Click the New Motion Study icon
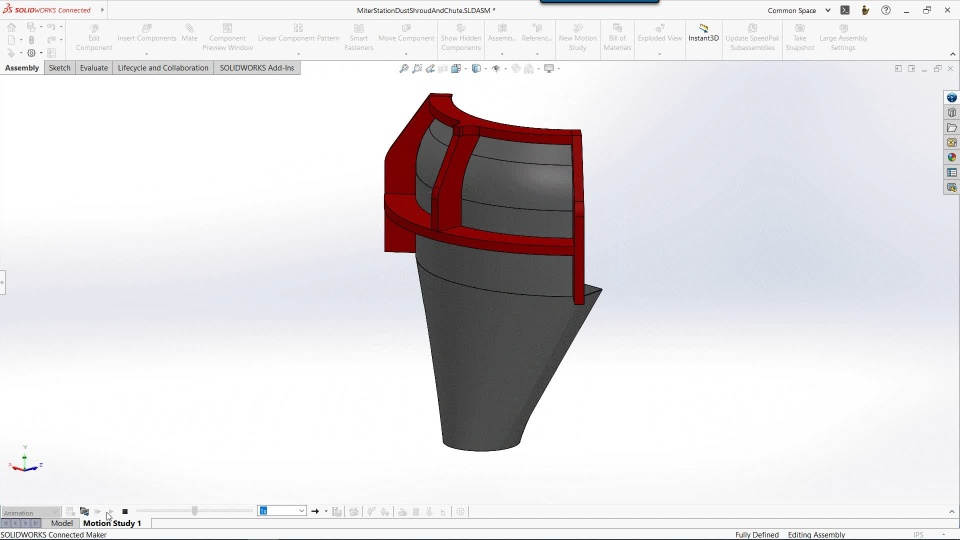 tap(577, 28)
